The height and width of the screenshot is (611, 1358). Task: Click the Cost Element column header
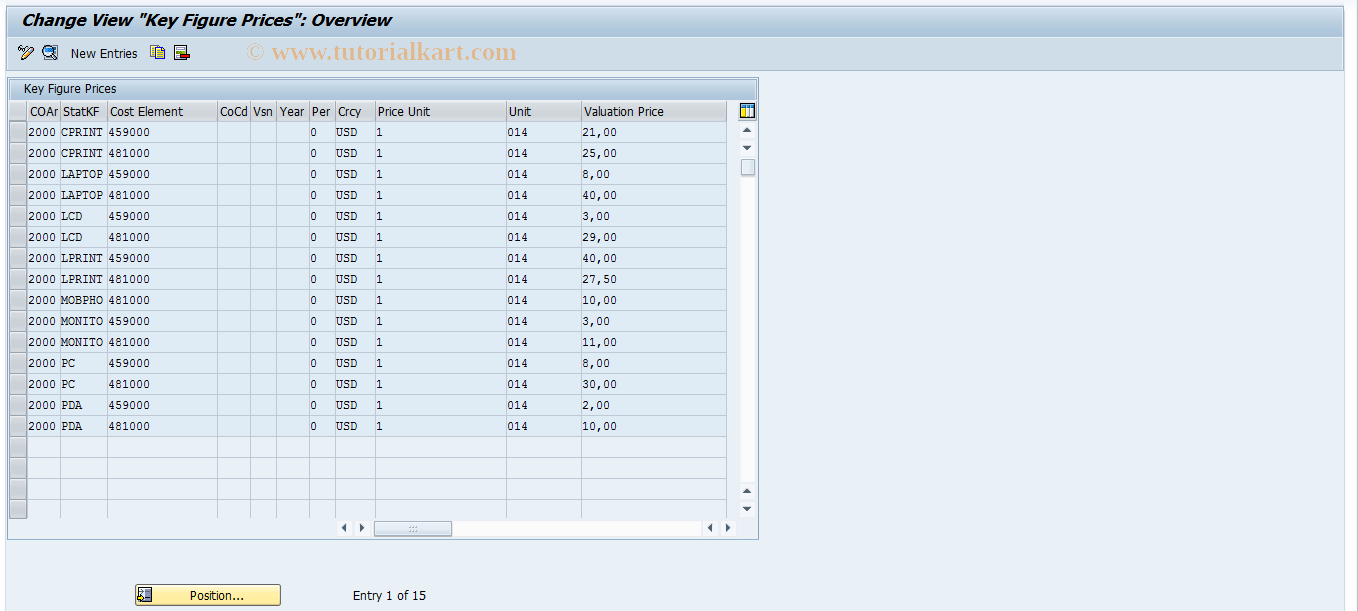coord(162,111)
